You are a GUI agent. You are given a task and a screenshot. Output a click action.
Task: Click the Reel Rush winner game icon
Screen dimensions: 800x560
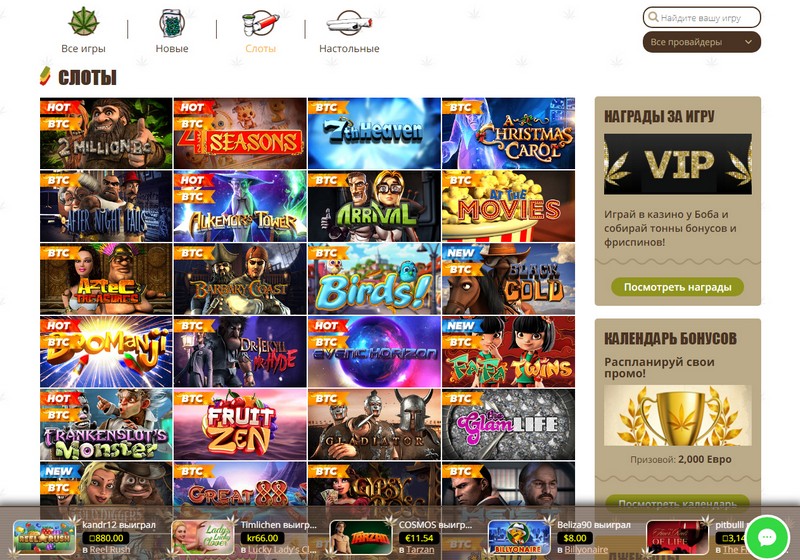44,537
